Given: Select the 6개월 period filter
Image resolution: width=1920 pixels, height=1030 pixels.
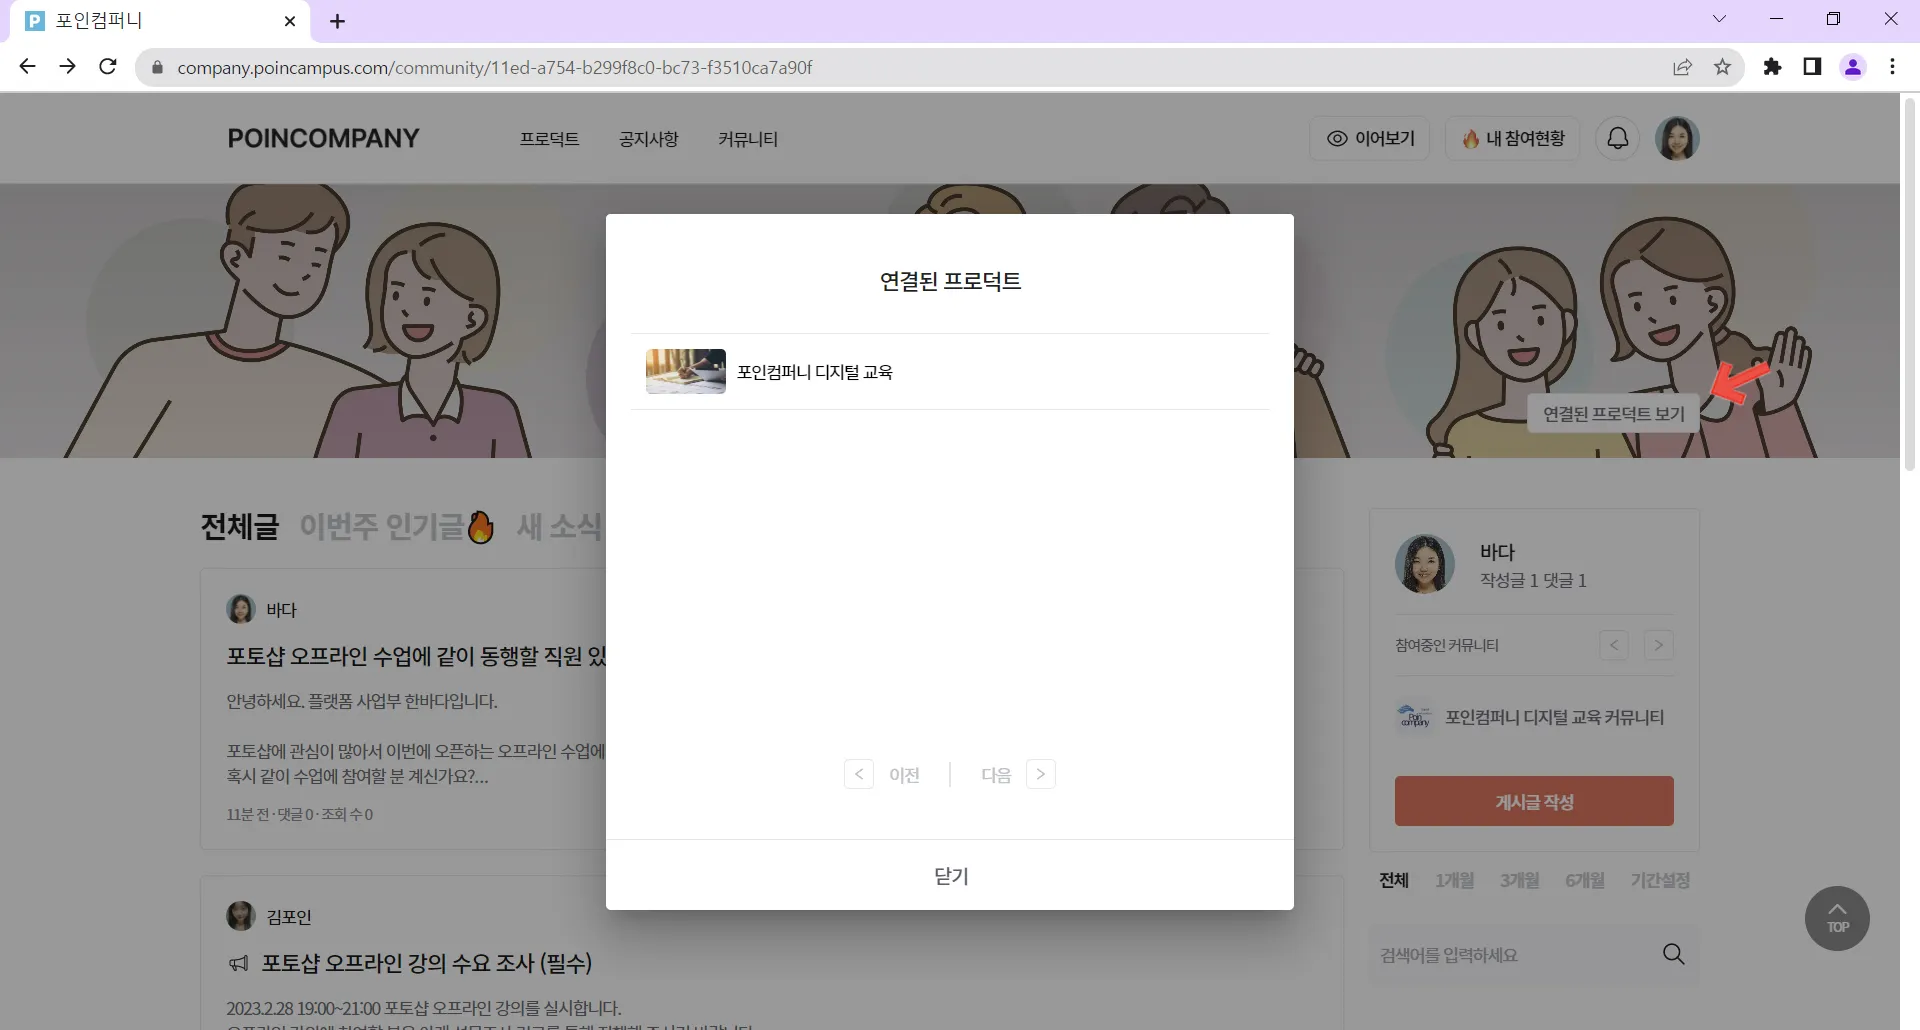Looking at the screenshot, I should (1585, 880).
